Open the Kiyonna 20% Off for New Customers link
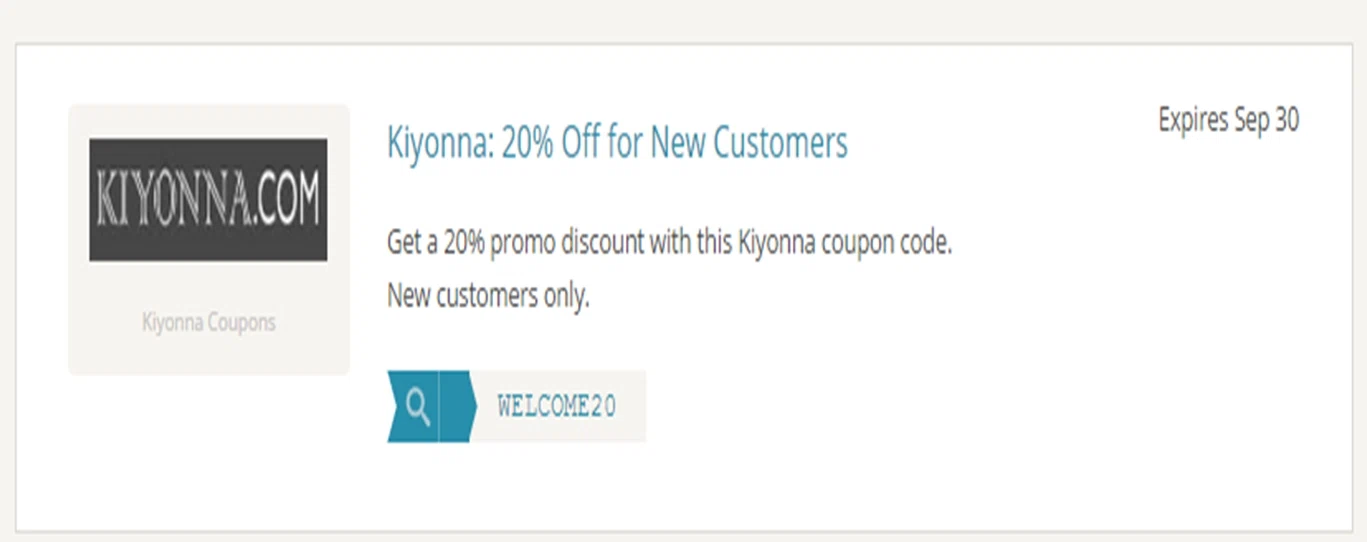This screenshot has width=1367, height=542. click(617, 143)
